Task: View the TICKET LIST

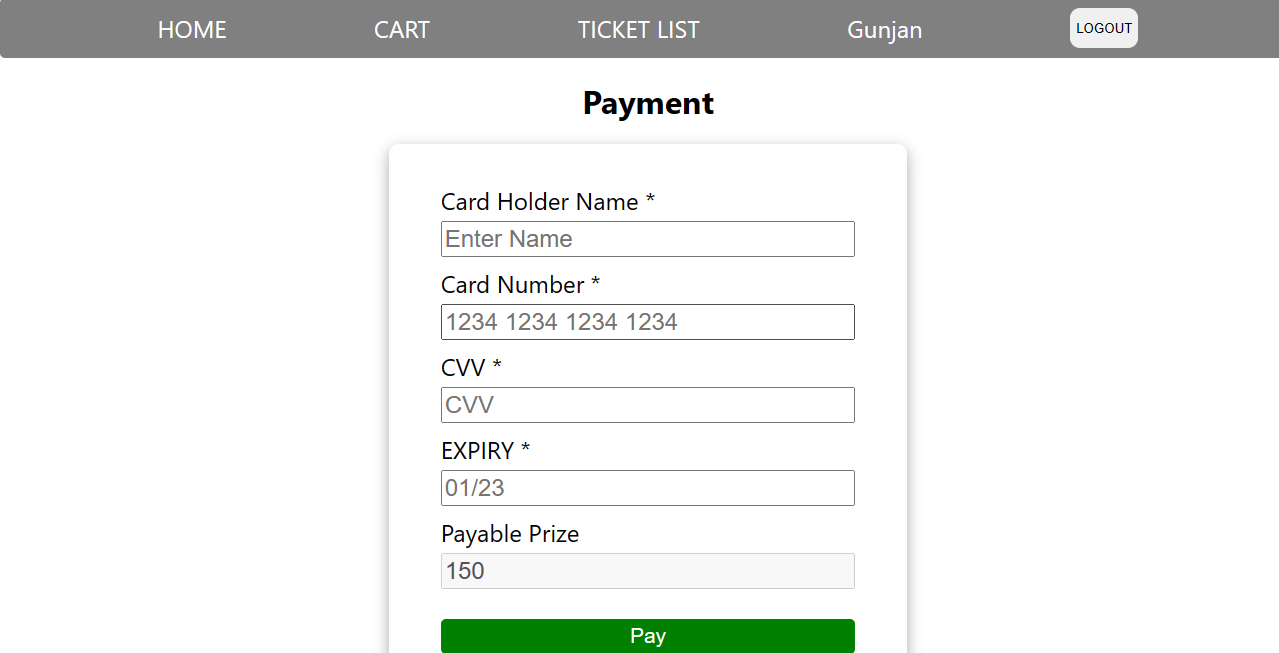Action: point(638,29)
